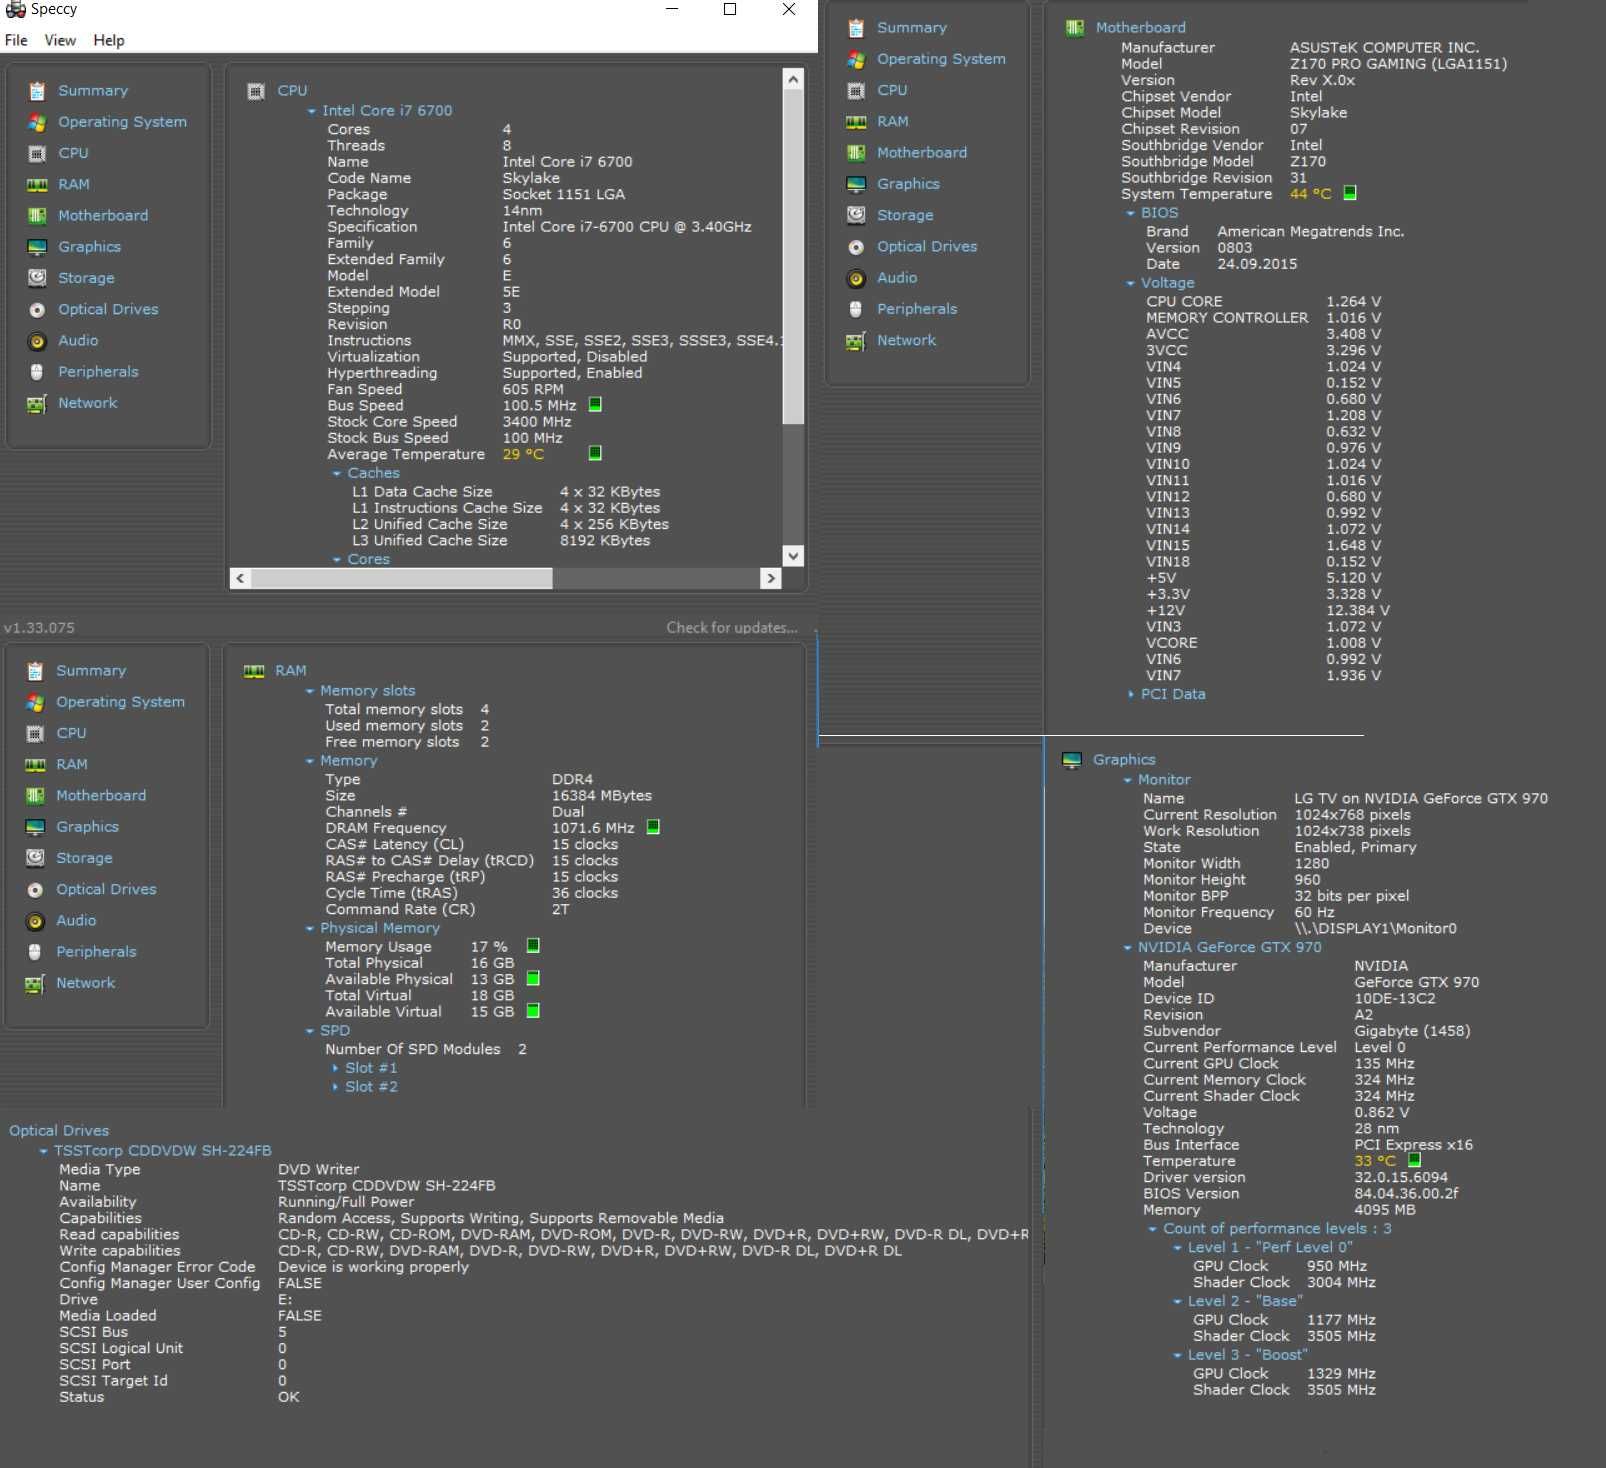The image size is (1606, 1468).
Task: Click the memory icon next to RAM panel heading
Action: click(x=254, y=671)
